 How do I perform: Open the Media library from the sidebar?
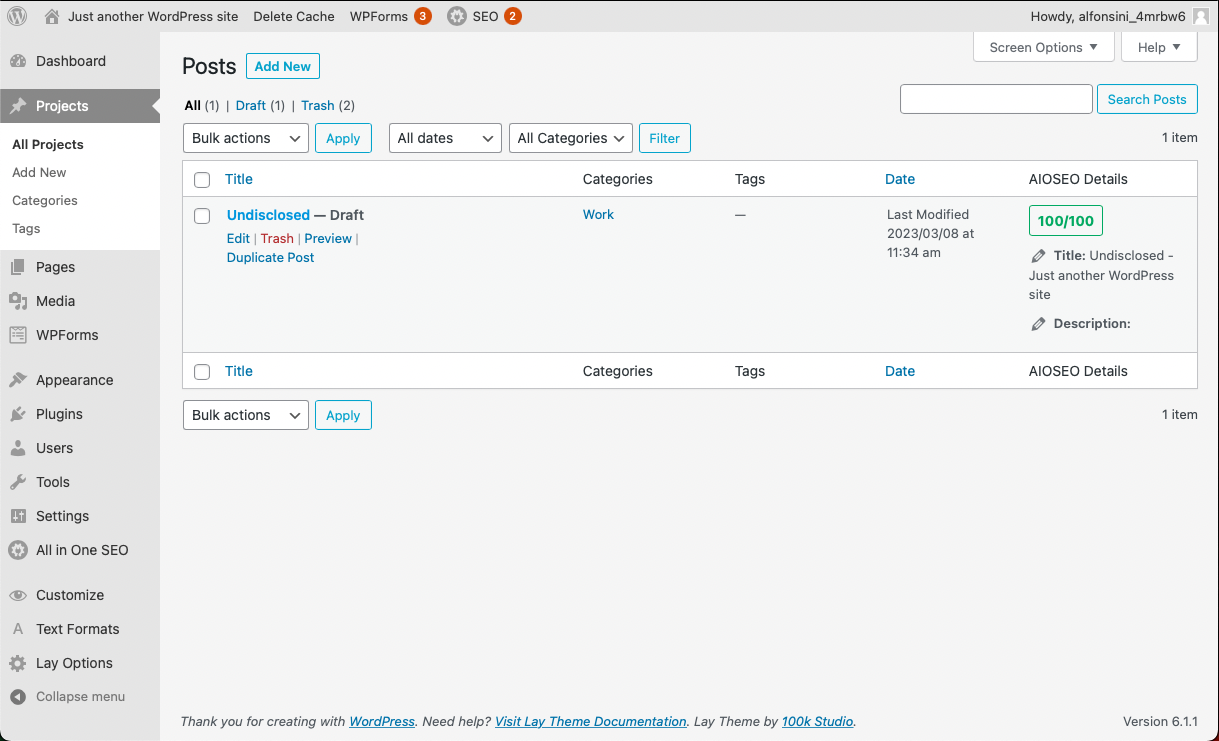(x=55, y=301)
